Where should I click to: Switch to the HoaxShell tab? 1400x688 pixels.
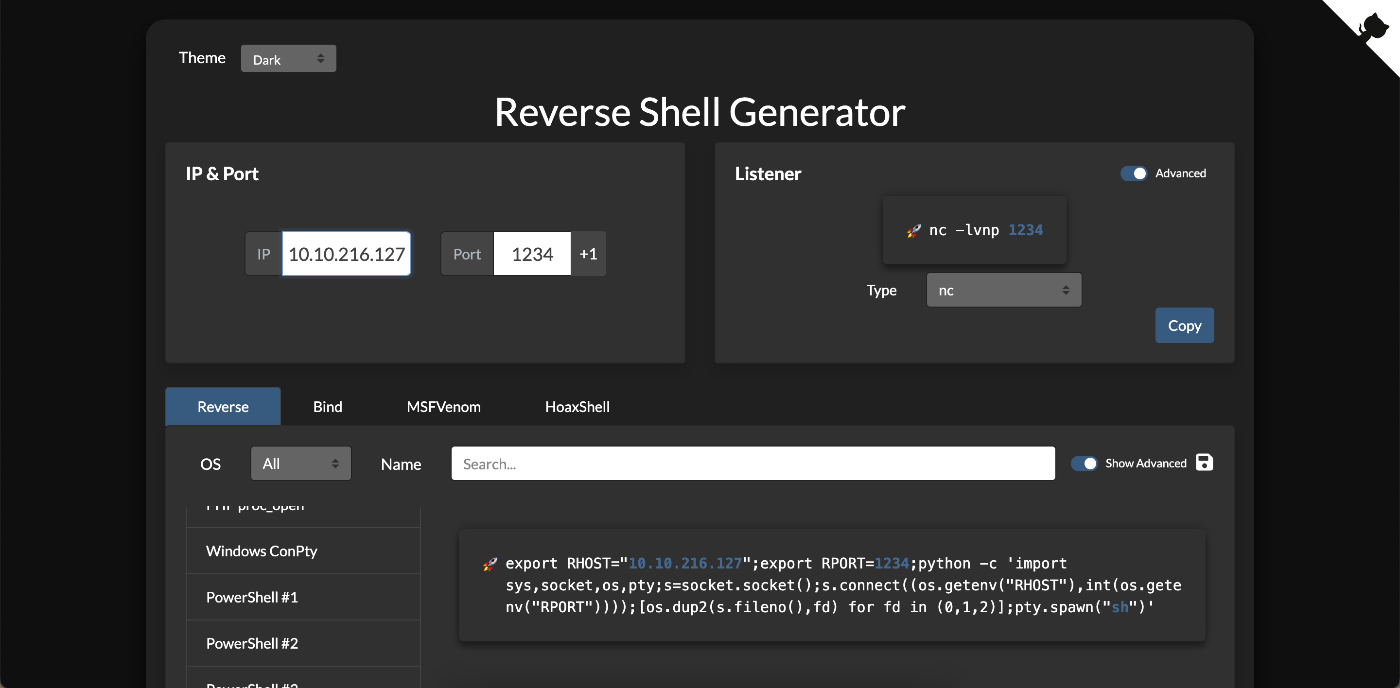point(577,406)
